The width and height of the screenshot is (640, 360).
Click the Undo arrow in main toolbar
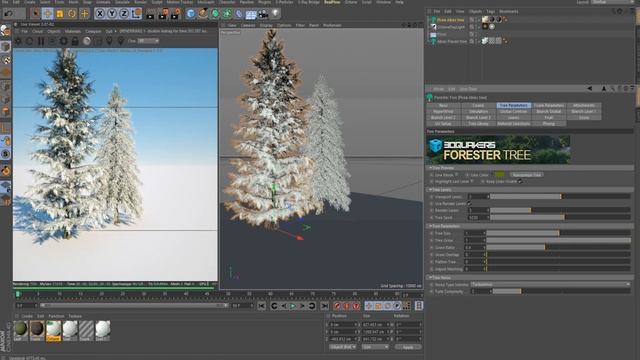pyautogui.click(x=8, y=14)
